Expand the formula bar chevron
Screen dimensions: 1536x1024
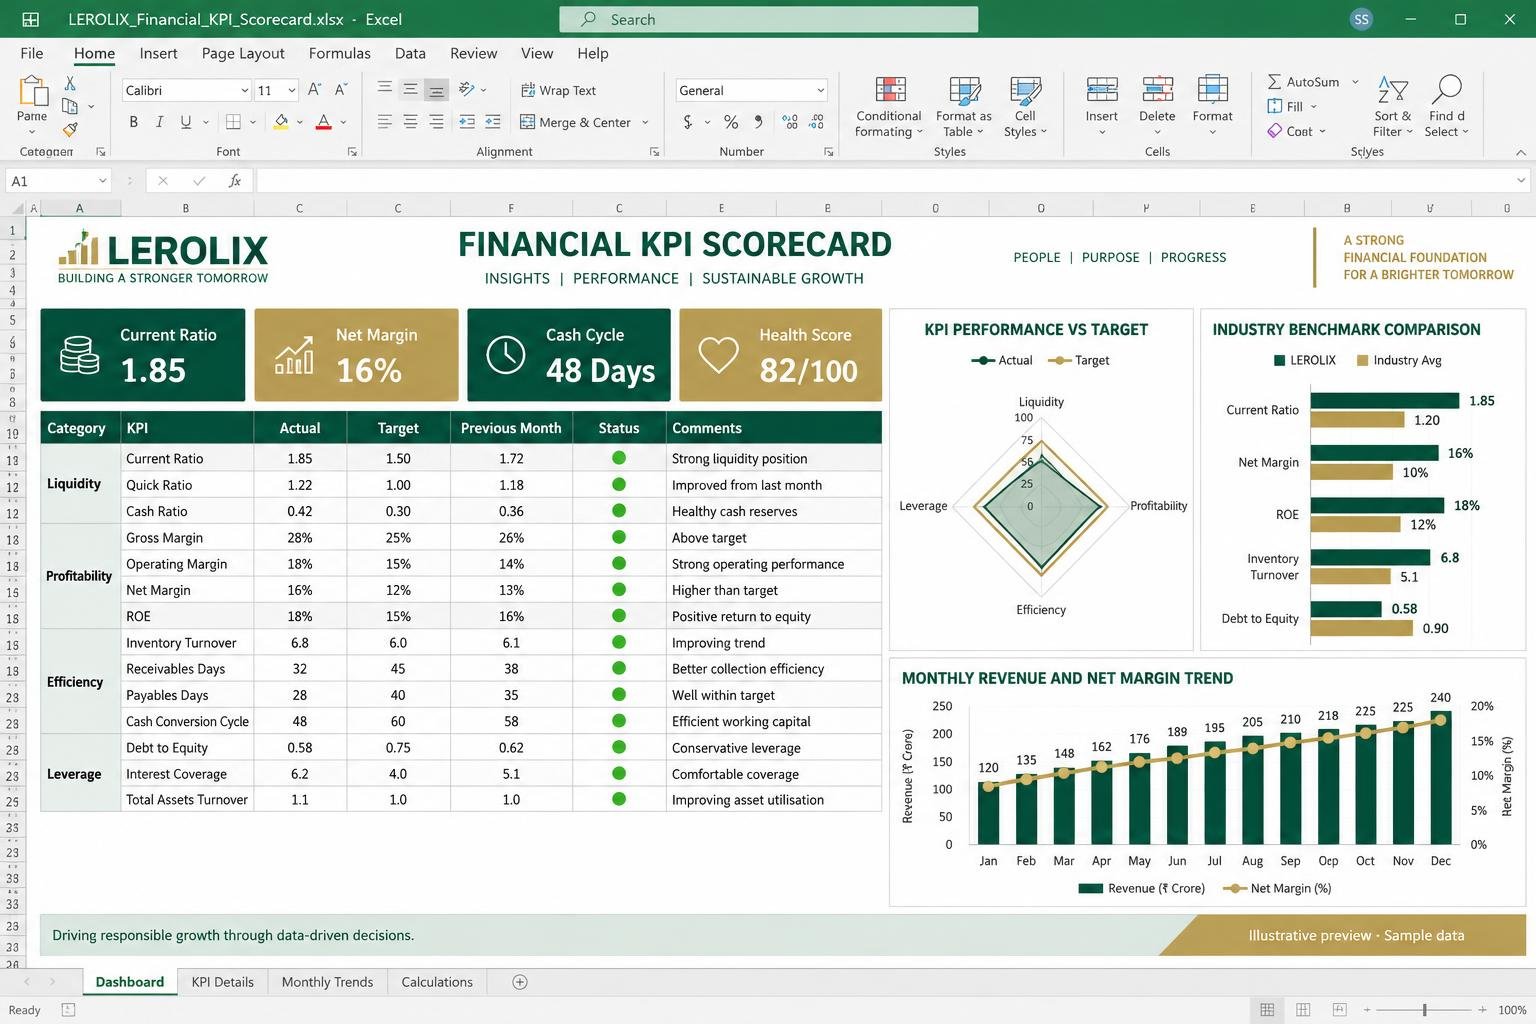point(1521,181)
